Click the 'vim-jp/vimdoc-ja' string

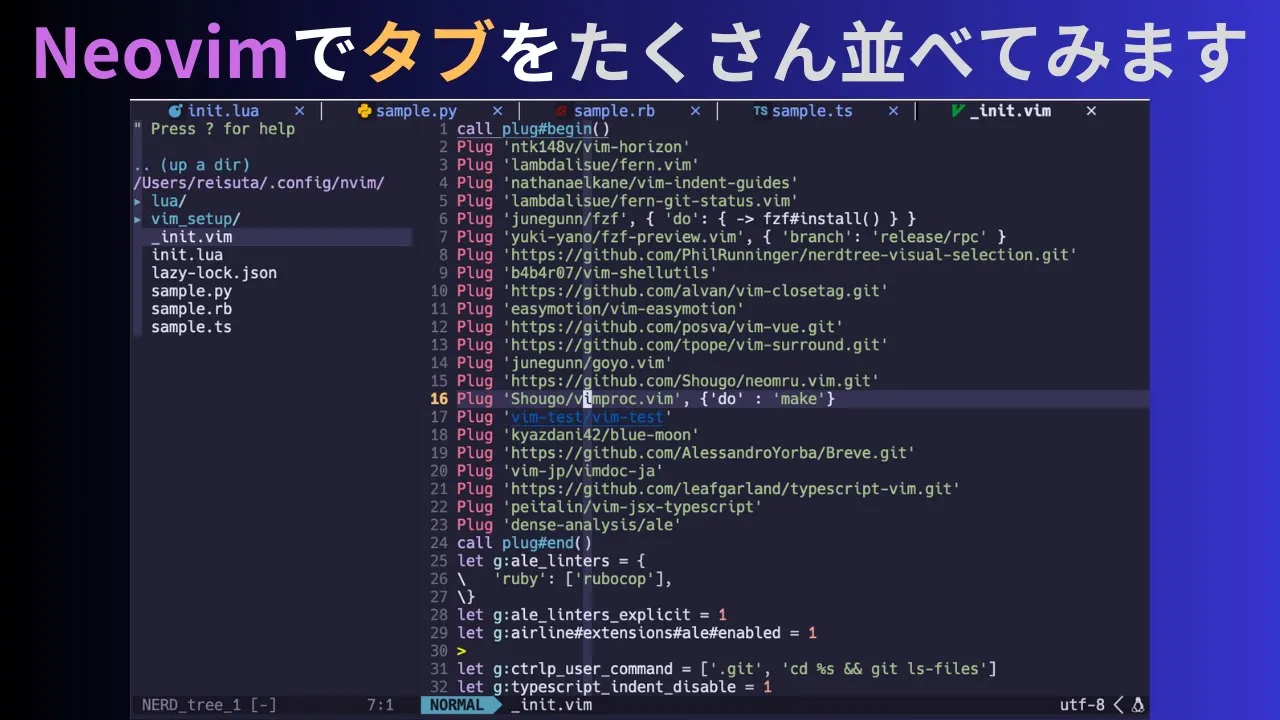click(x=582, y=471)
